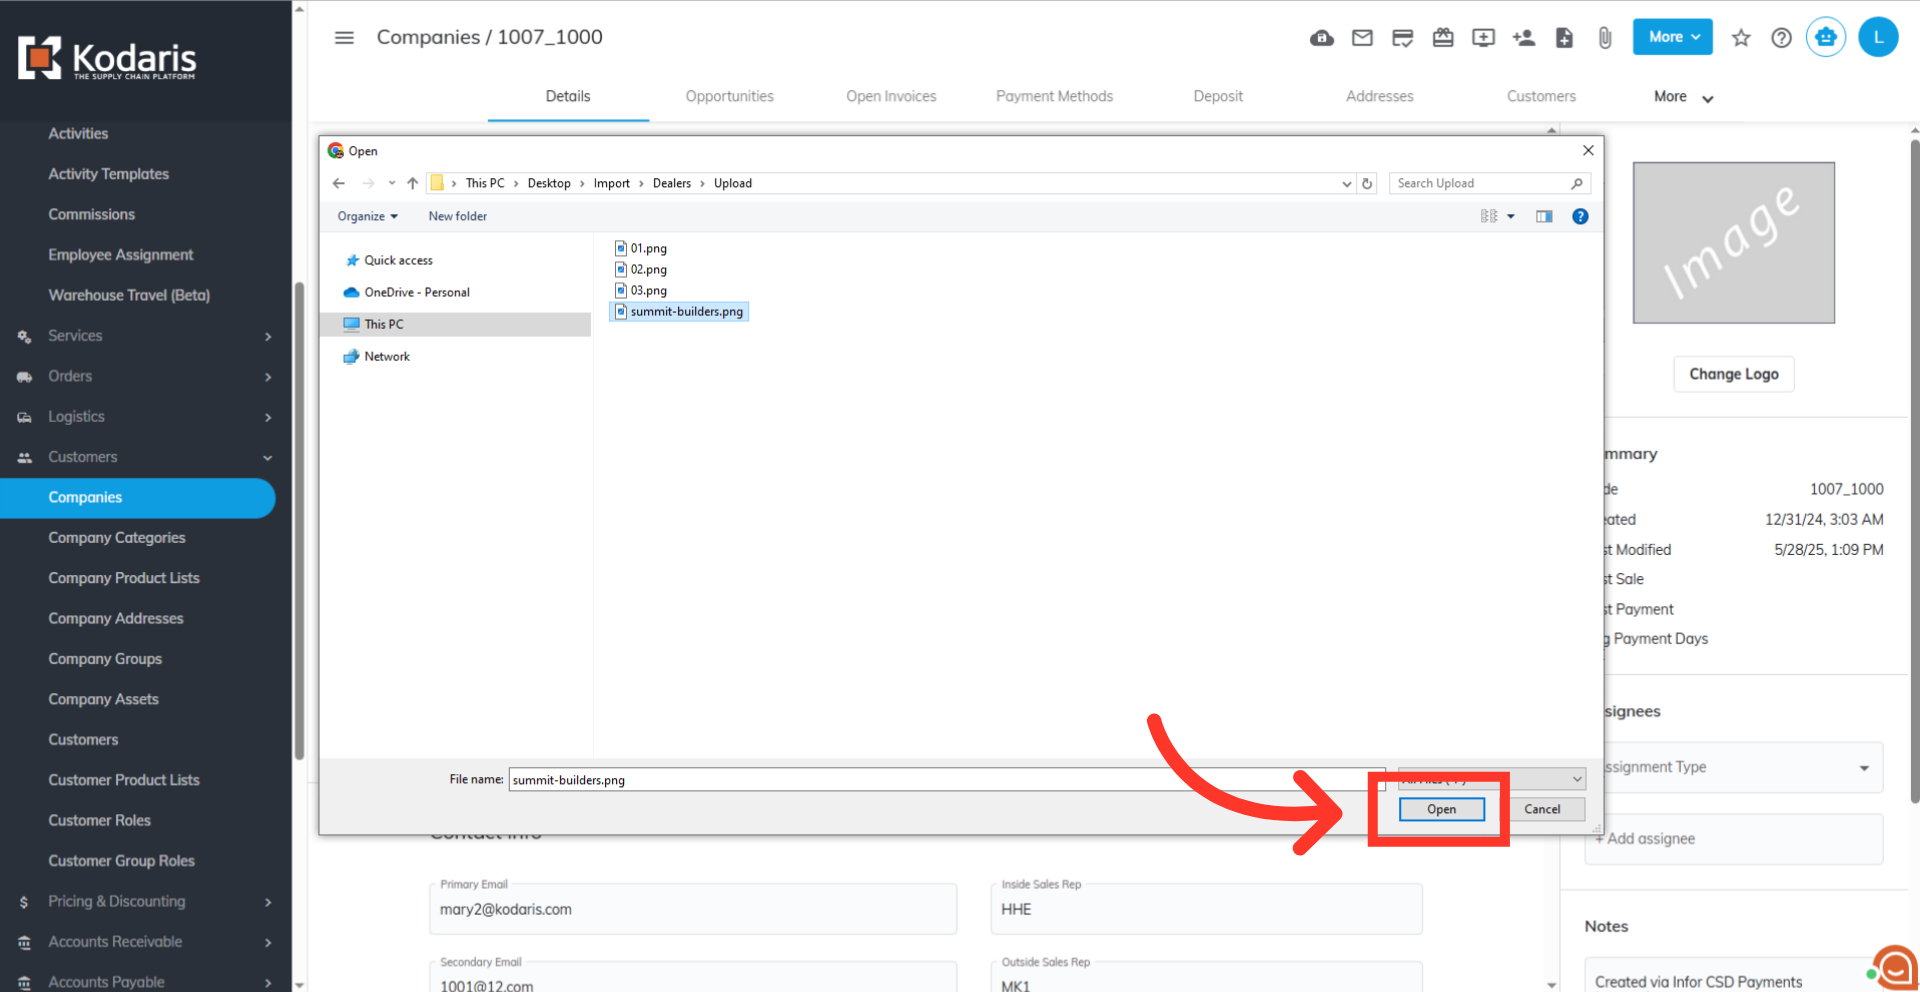The image size is (1920, 992).
Task: Click the Change Logo button
Action: [x=1734, y=374]
